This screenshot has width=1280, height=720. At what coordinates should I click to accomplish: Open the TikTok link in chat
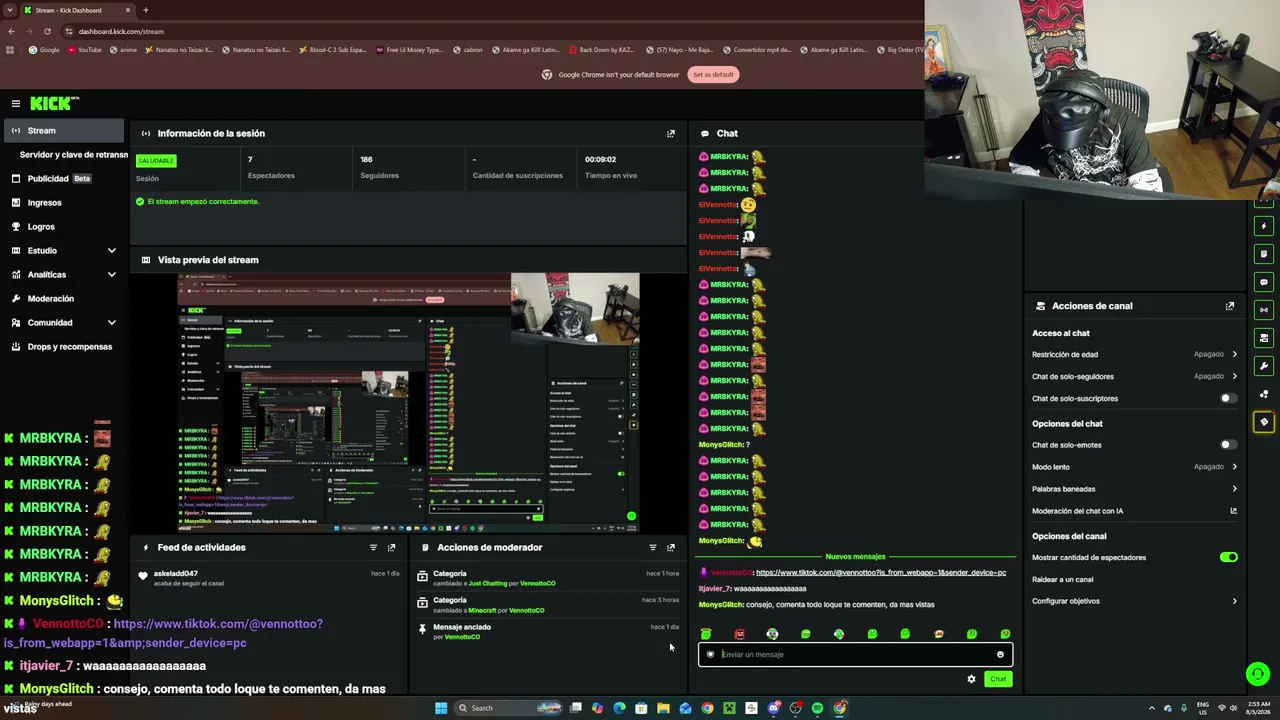pyautogui.click(x=881, y=572)
